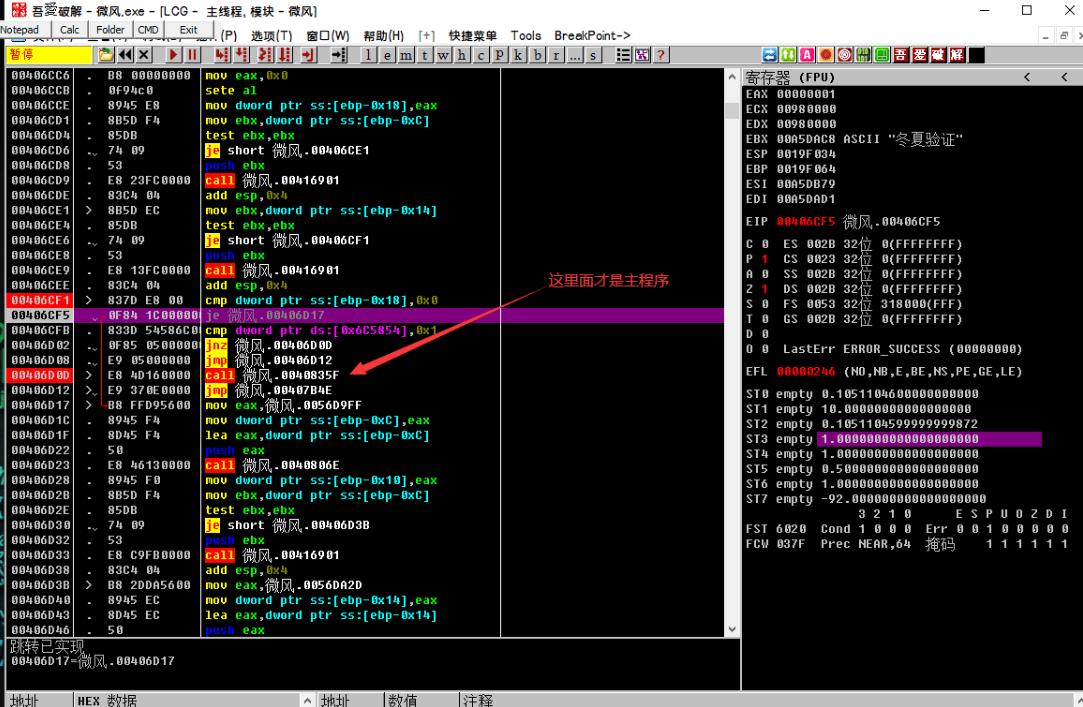This screenshot has width=1083, height=707.
Task: Restart program with the rewind icon
Action: click(126, 55)
